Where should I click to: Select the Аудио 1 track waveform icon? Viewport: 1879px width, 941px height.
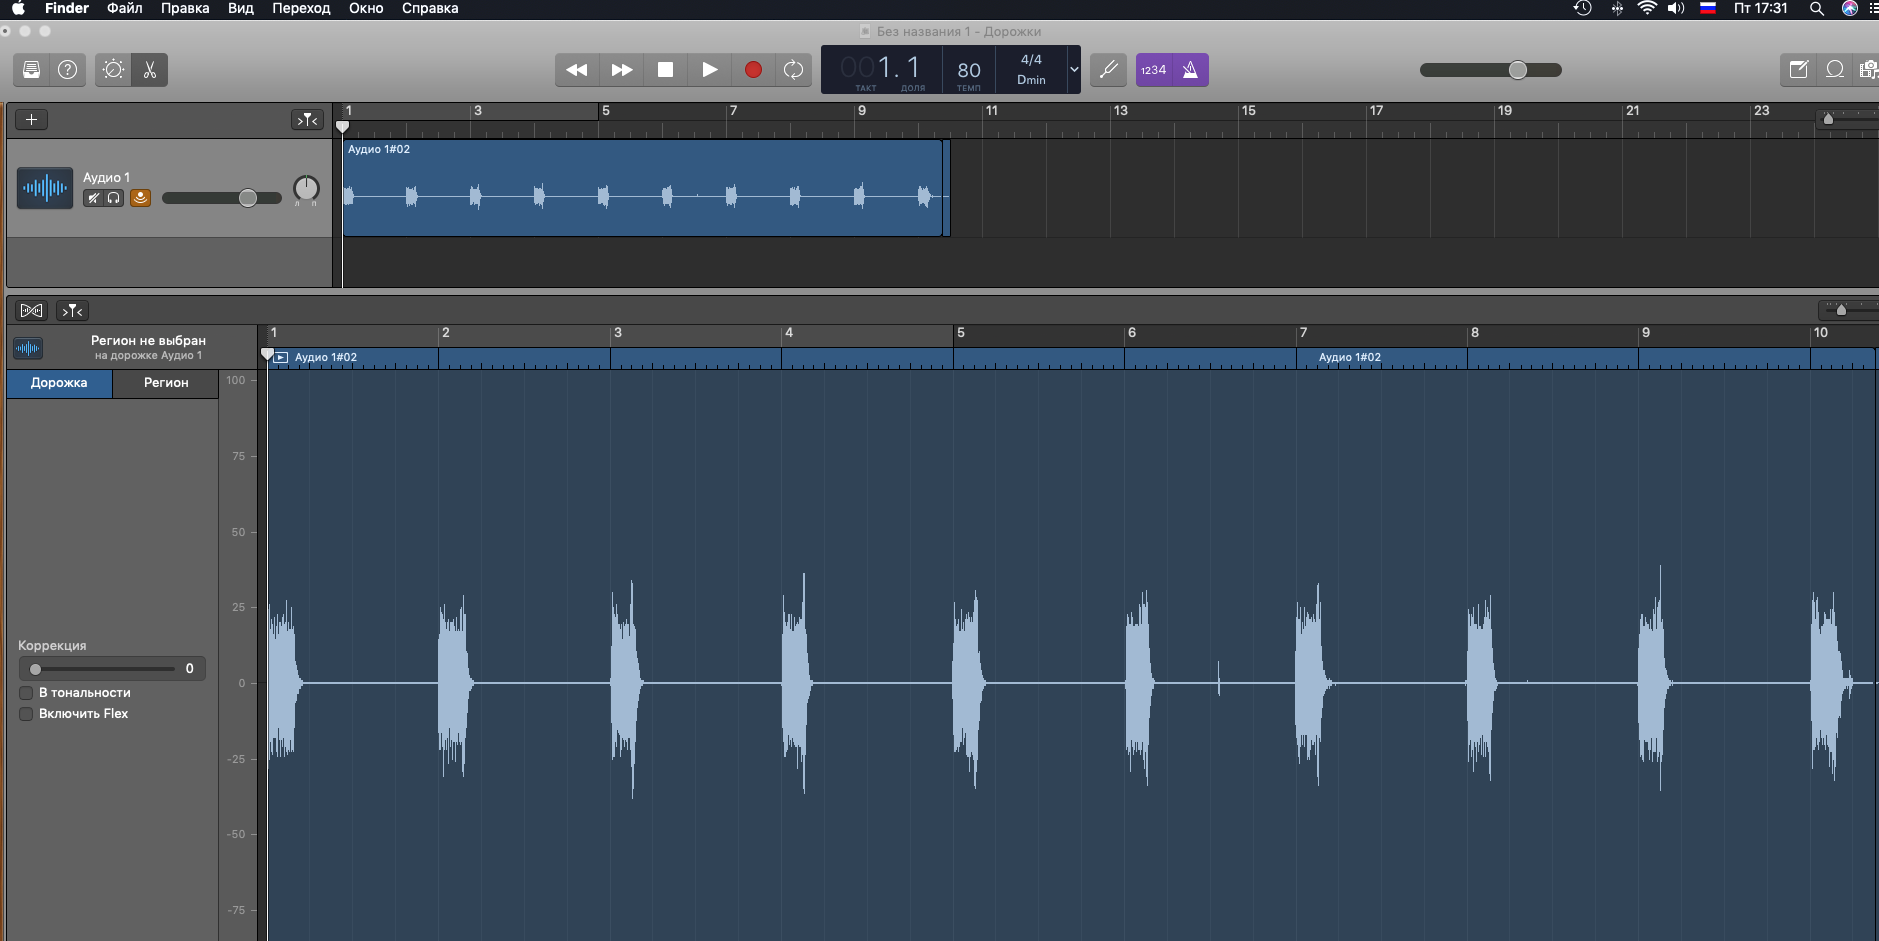pyautogui.click(x=45, y=188)
